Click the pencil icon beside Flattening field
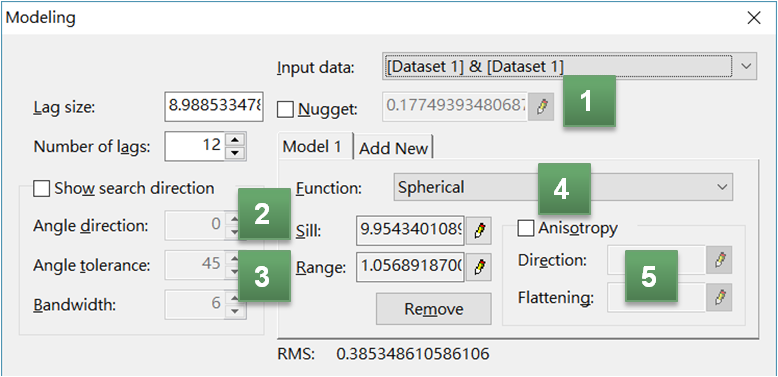The image size is (778, 377). [x=719, y=297]
